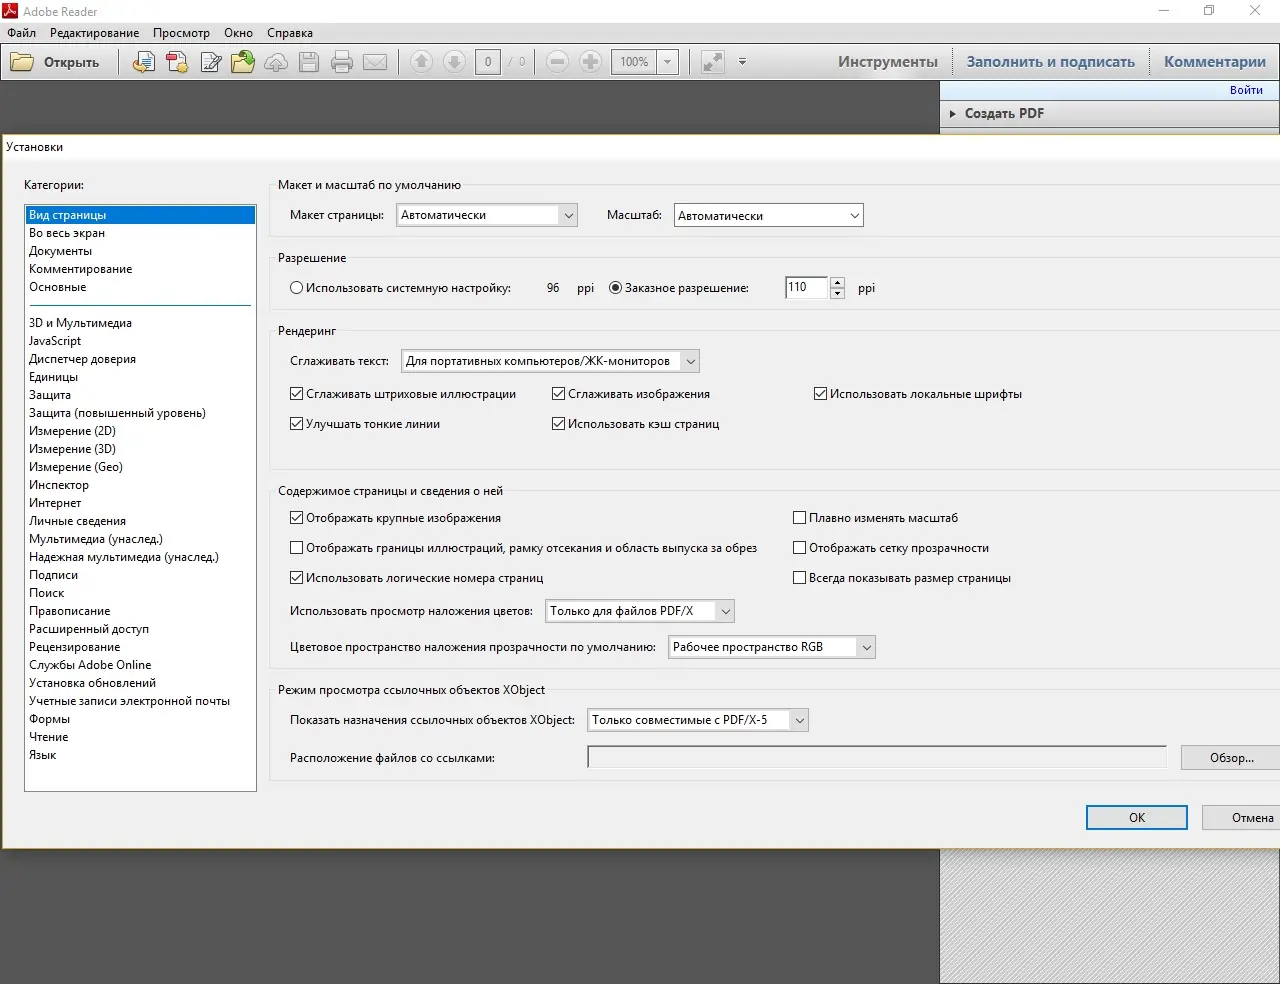Open the toolbar customize small arrow
The height and width of the screenshot is (984, 1280).
coord(742,62)
